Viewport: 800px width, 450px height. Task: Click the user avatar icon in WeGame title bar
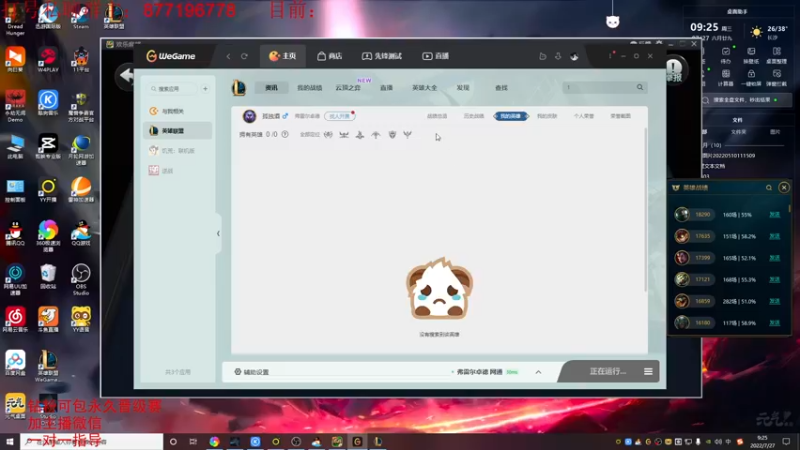pyautogui.click(x=574, y=56)
